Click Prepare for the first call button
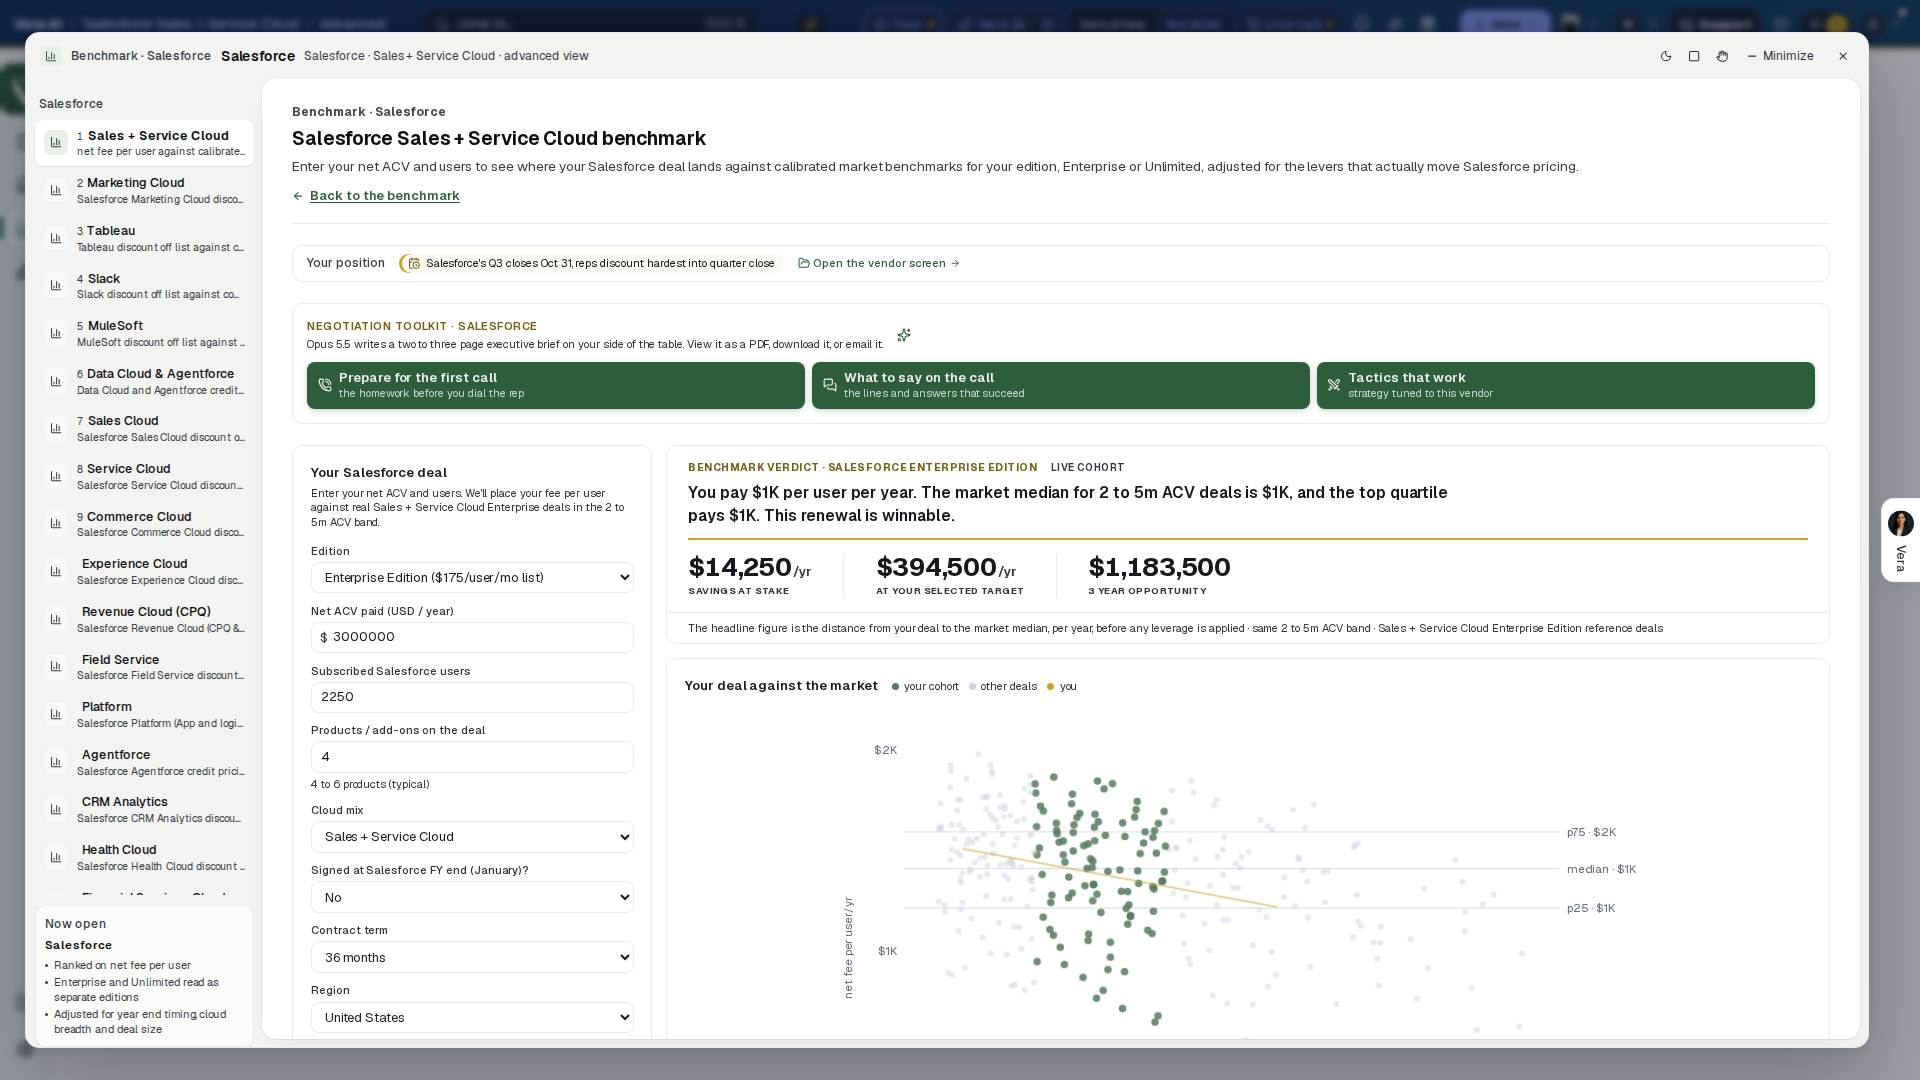The width and height of the screenshot is (1920, 1080). [x=556, y=386]
